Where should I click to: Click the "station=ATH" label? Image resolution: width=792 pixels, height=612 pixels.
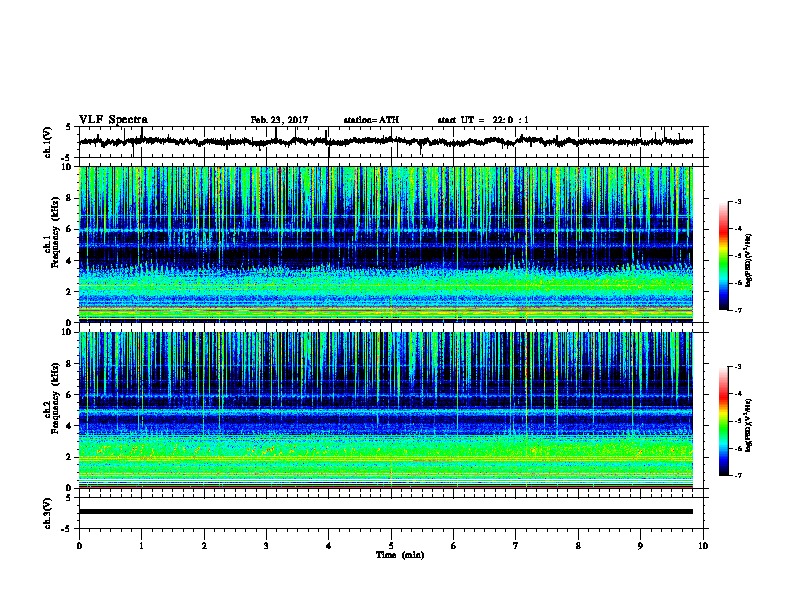coord(371,120)
